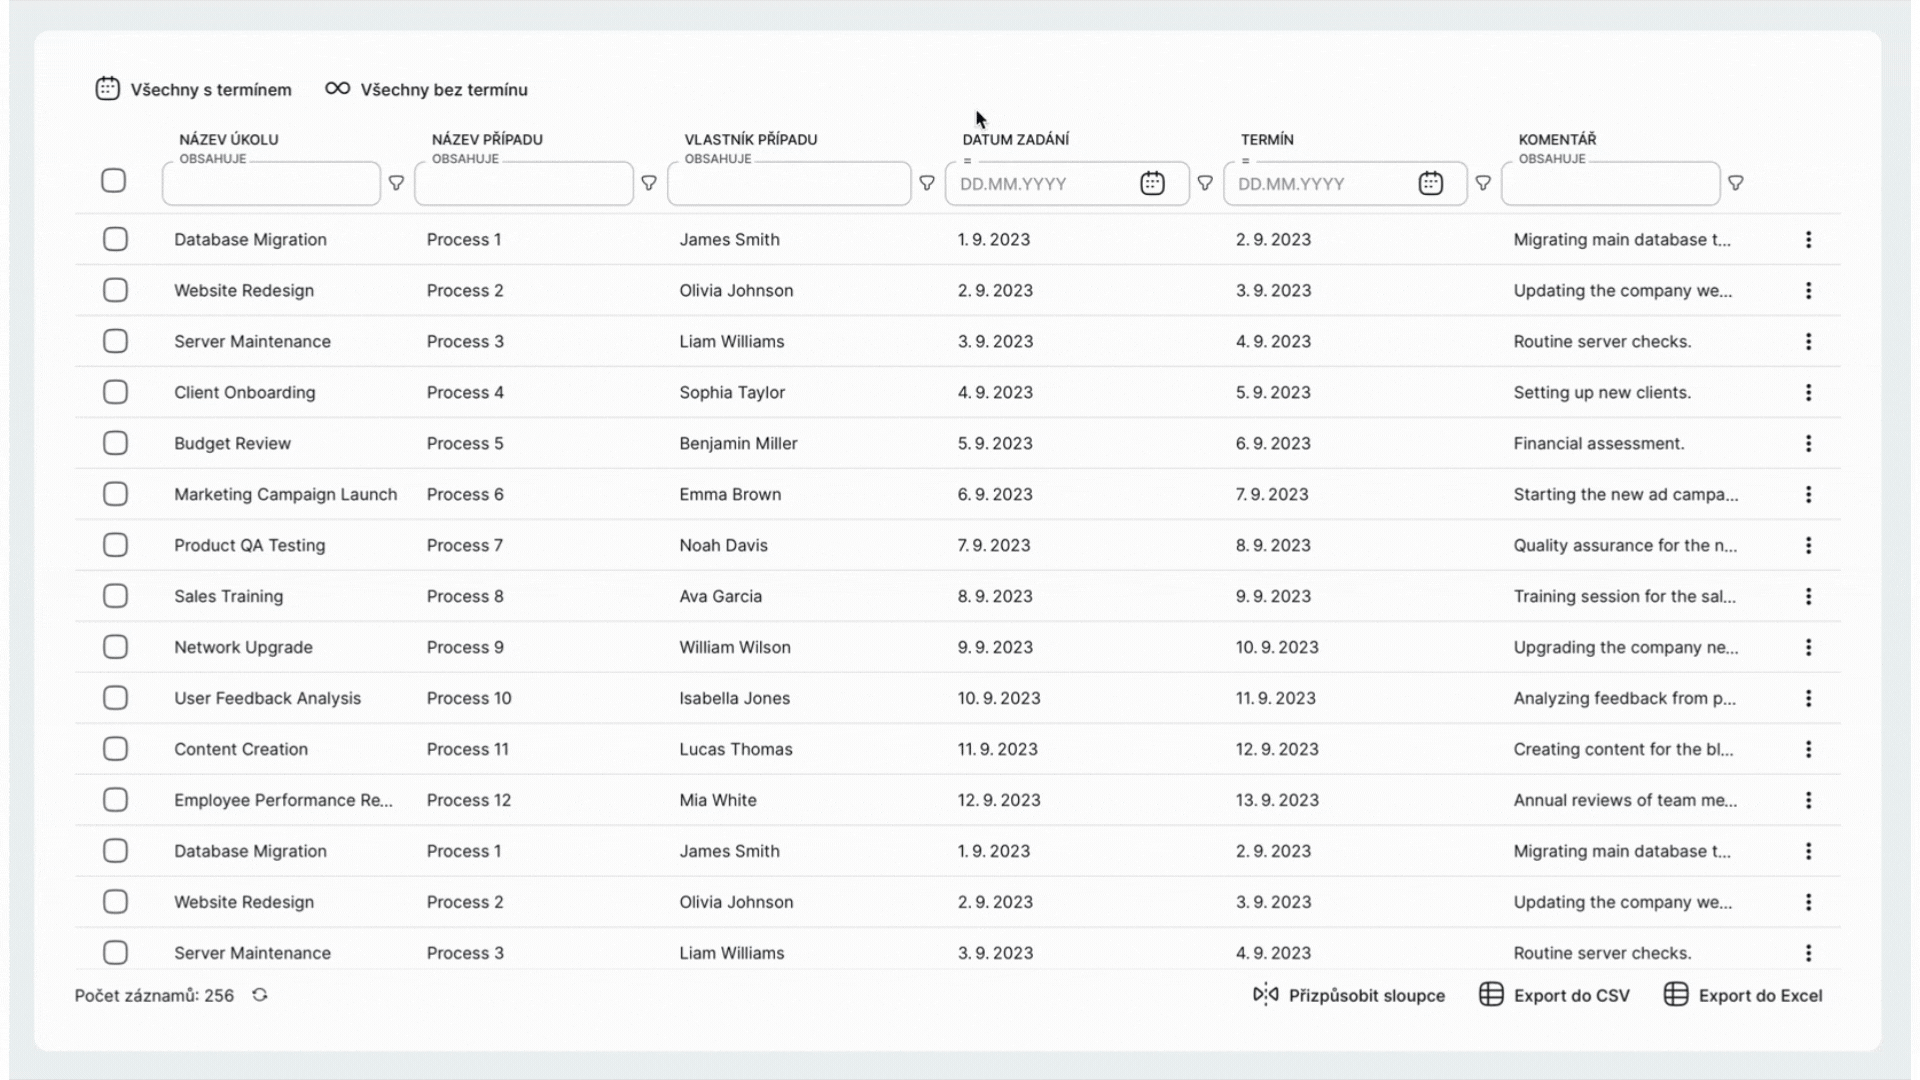Image resolution: width=1920 pixels, height=1080 pixels.
Task: Open the three-dot menu for the Content Creation row
Action: point(1808,749)
